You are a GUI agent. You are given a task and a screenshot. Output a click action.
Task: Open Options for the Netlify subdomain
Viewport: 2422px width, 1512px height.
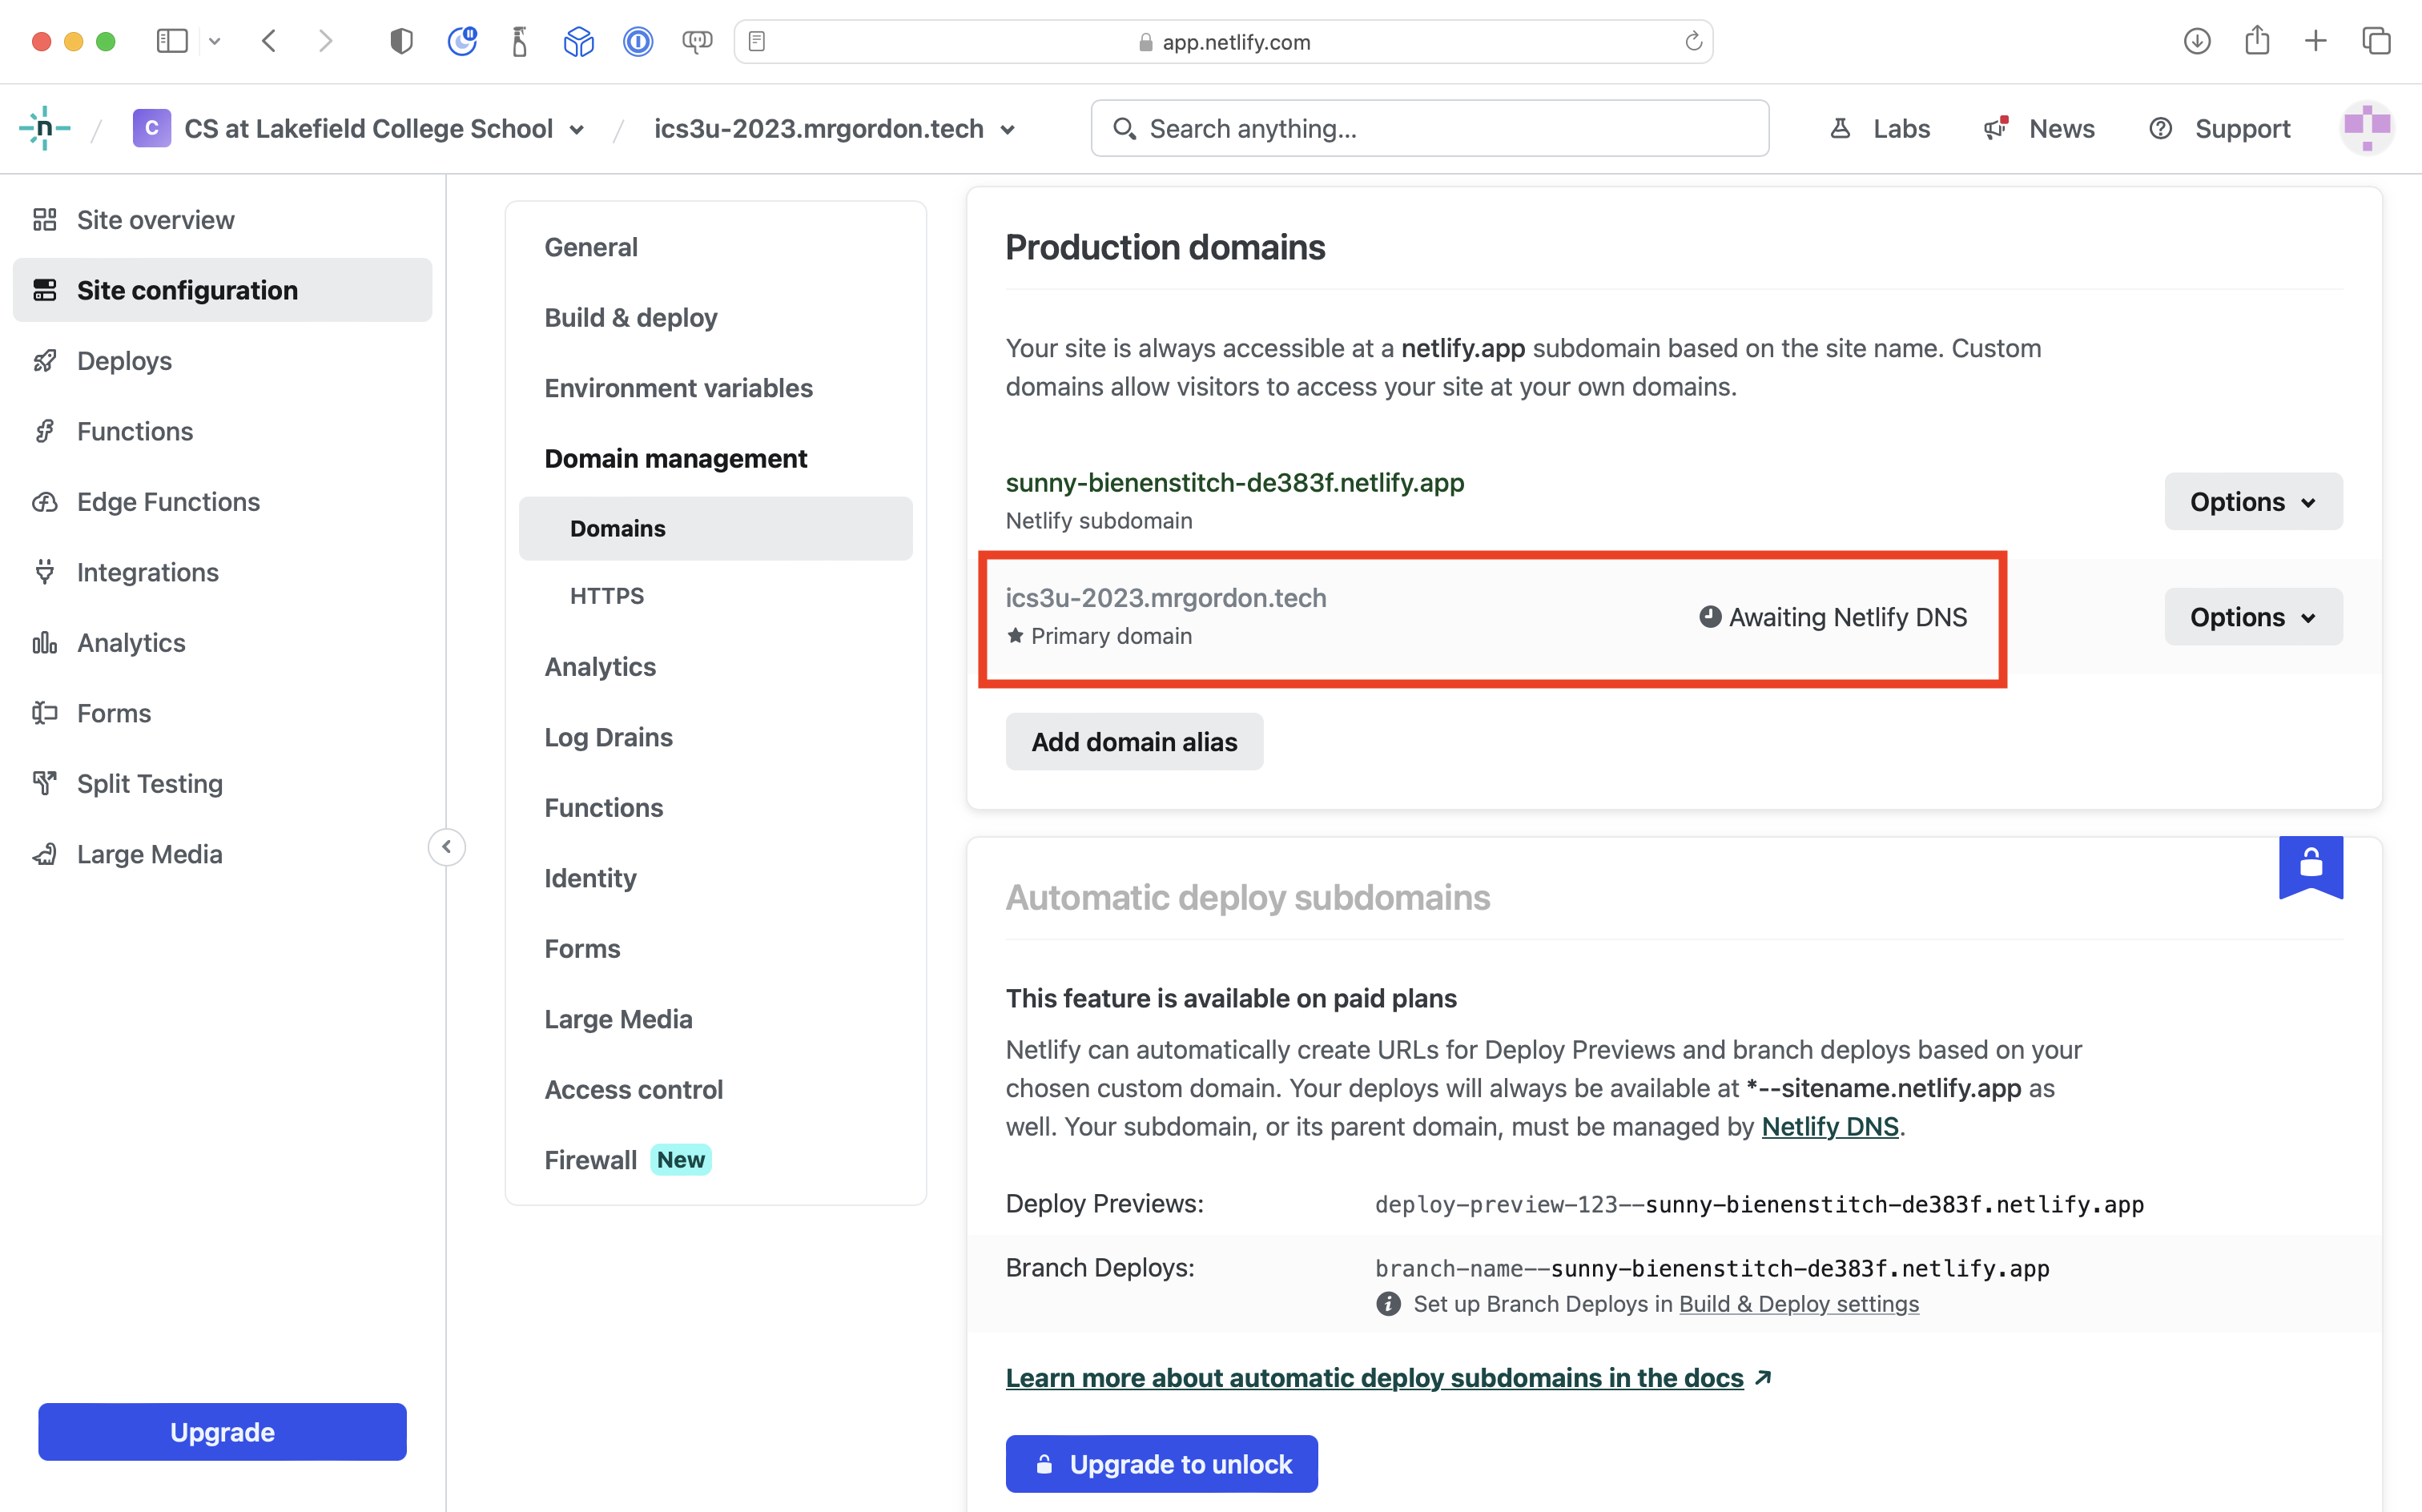point(2253,501)
